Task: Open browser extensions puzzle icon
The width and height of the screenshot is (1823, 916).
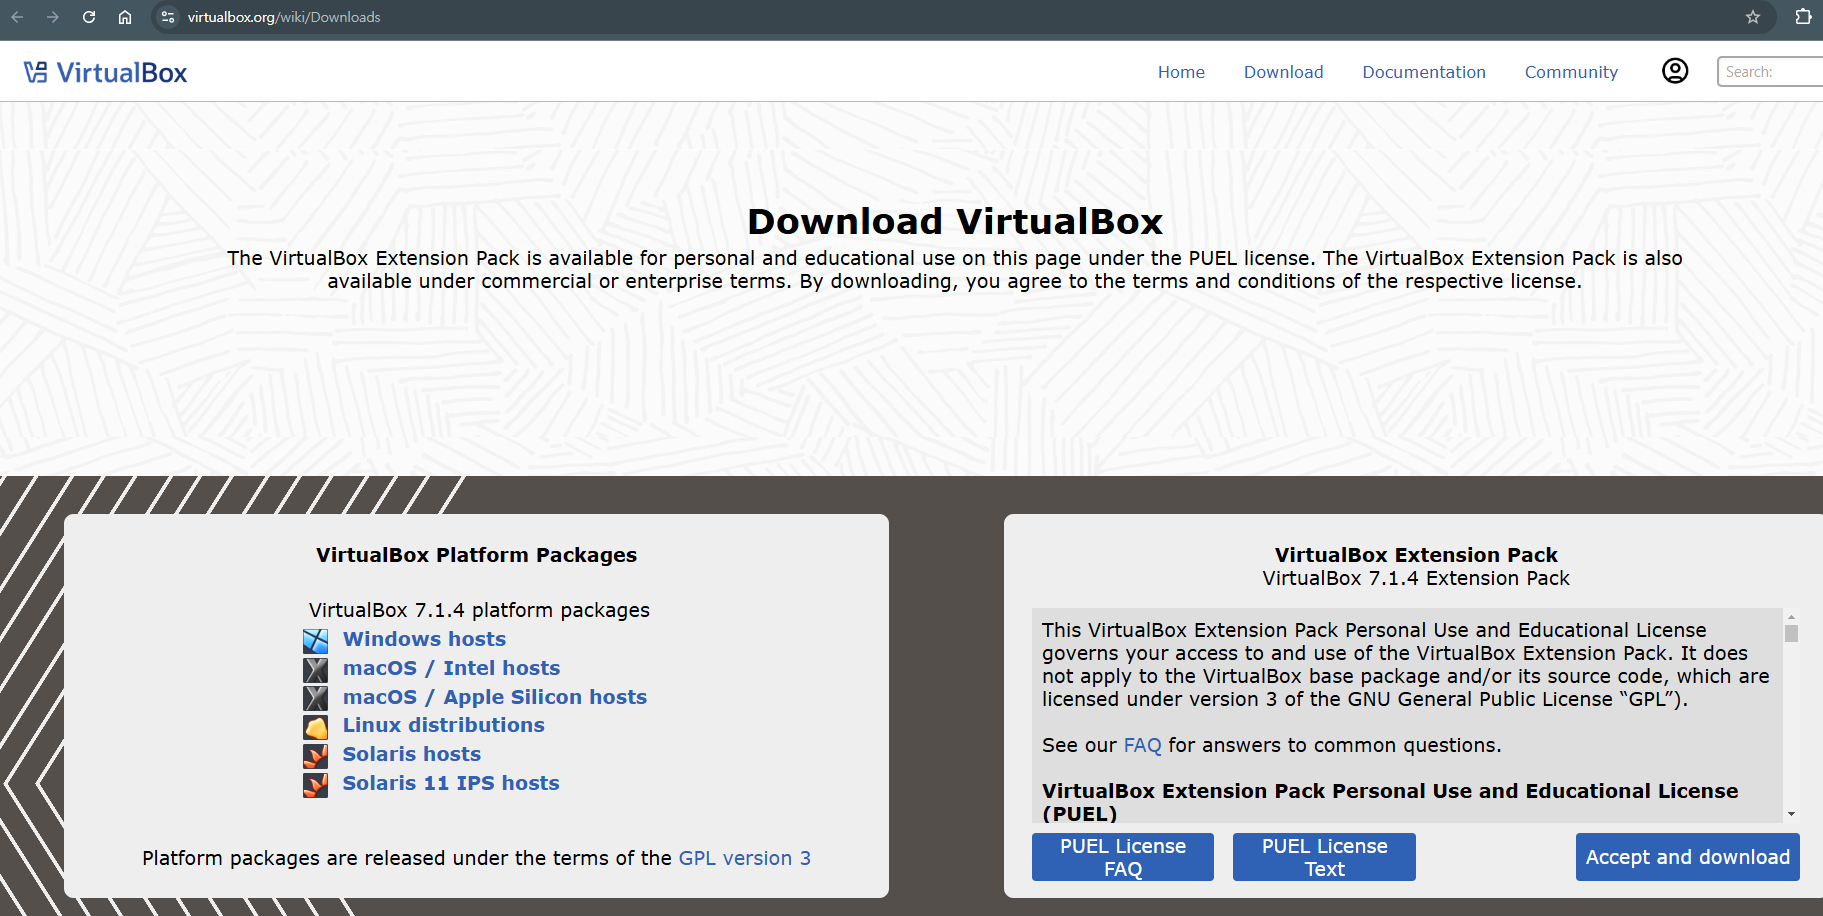Action: [1803, 17]
